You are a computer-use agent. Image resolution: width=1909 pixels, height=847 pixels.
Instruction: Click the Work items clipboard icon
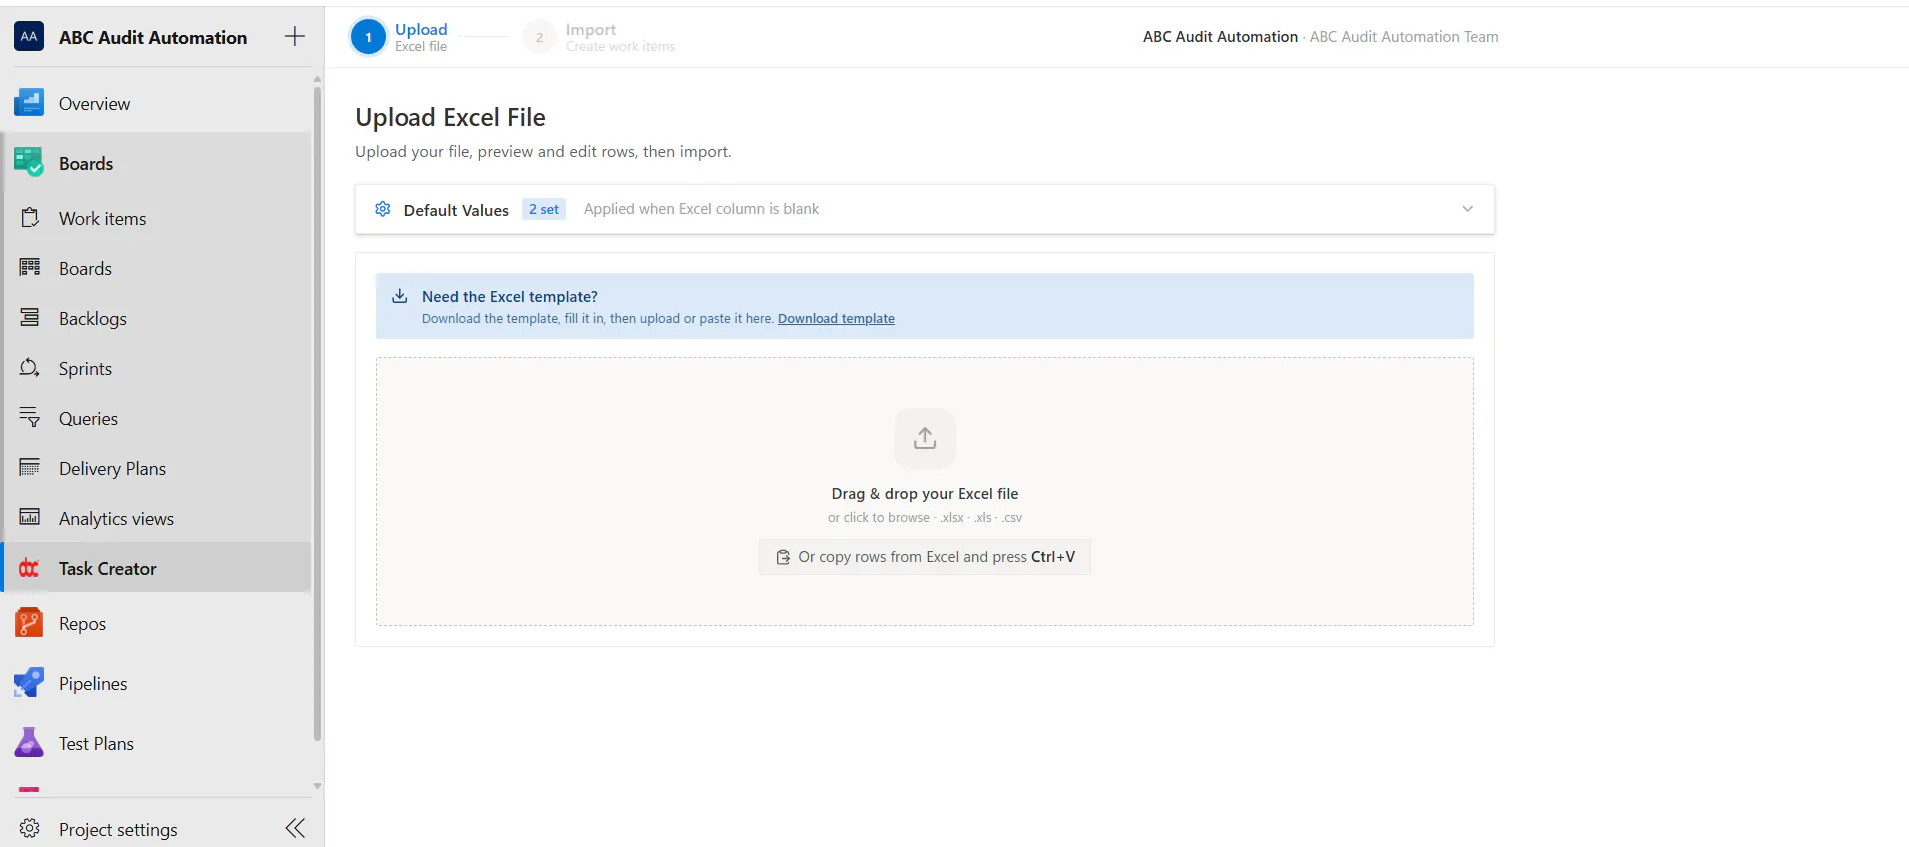[x=30, y=218]
